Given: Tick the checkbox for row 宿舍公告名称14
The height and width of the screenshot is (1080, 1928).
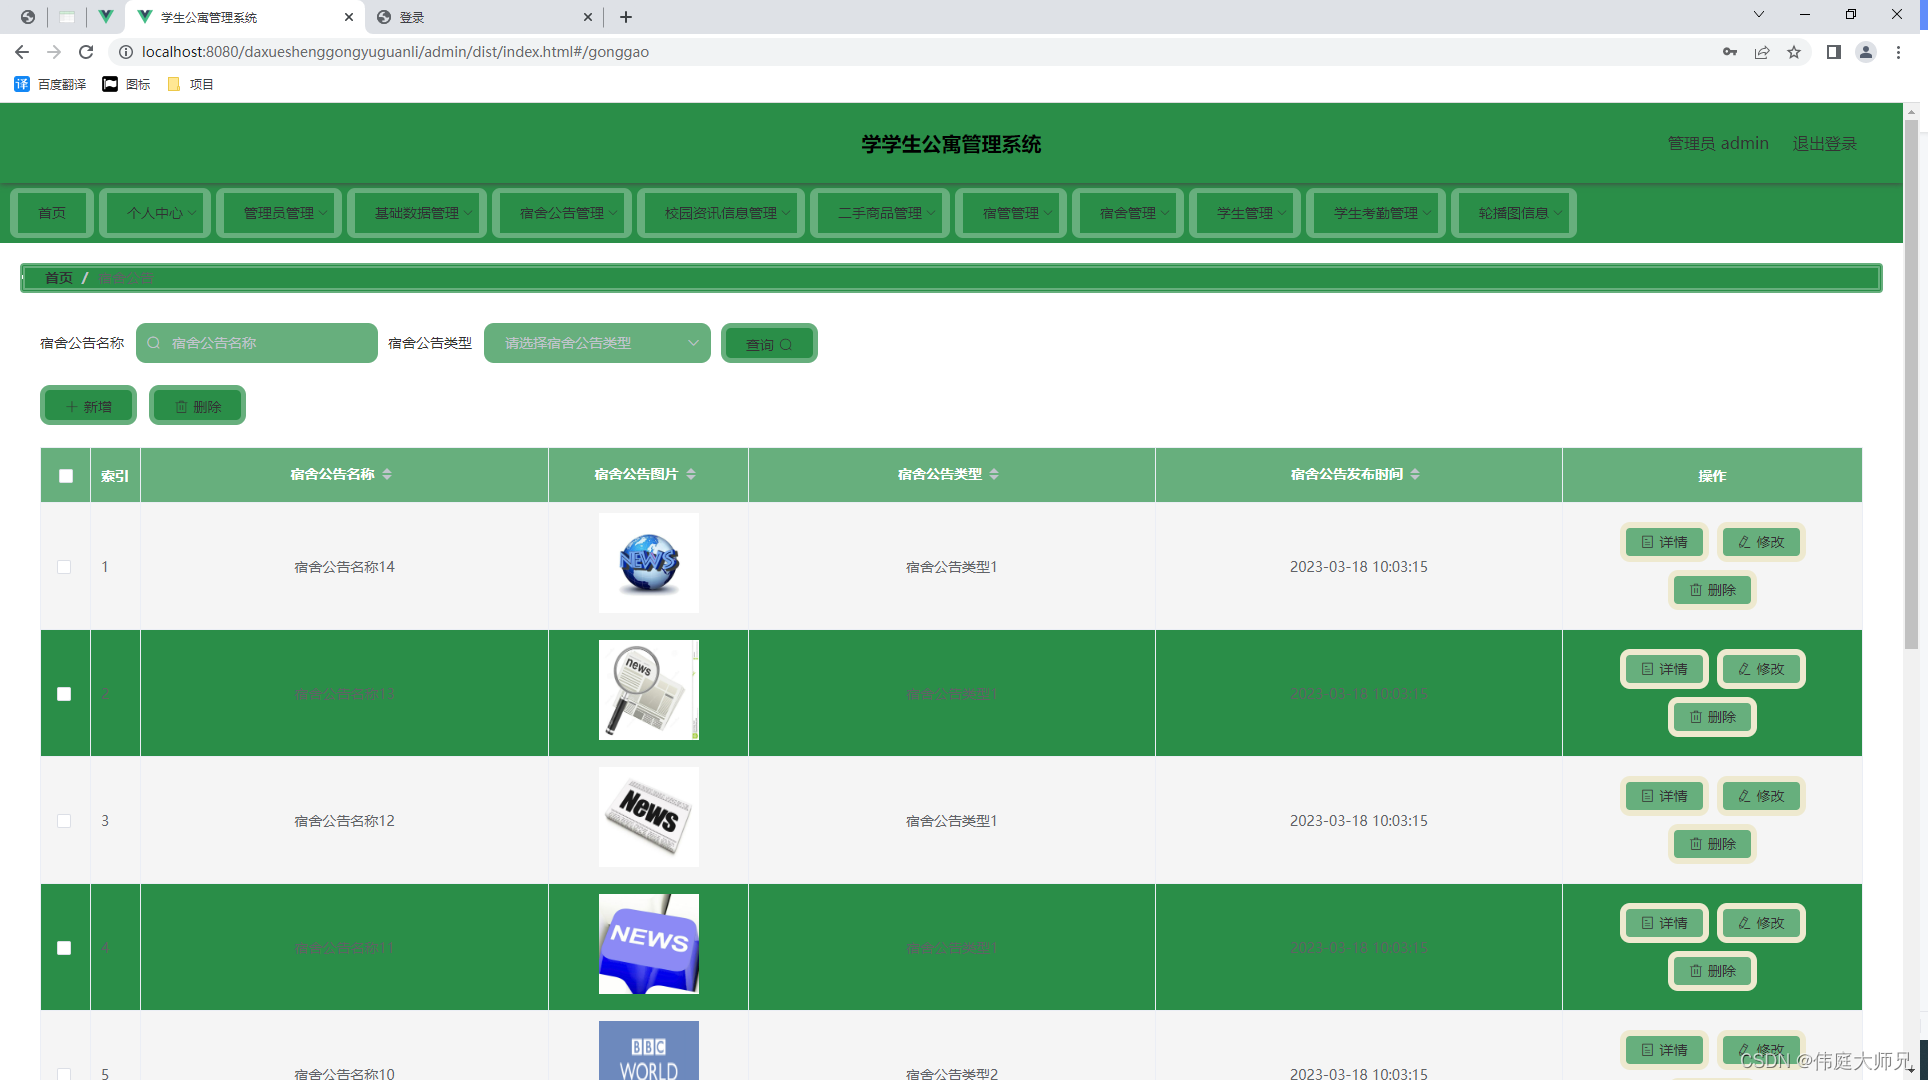Looking at the screenshot, I should click(64, 567).
